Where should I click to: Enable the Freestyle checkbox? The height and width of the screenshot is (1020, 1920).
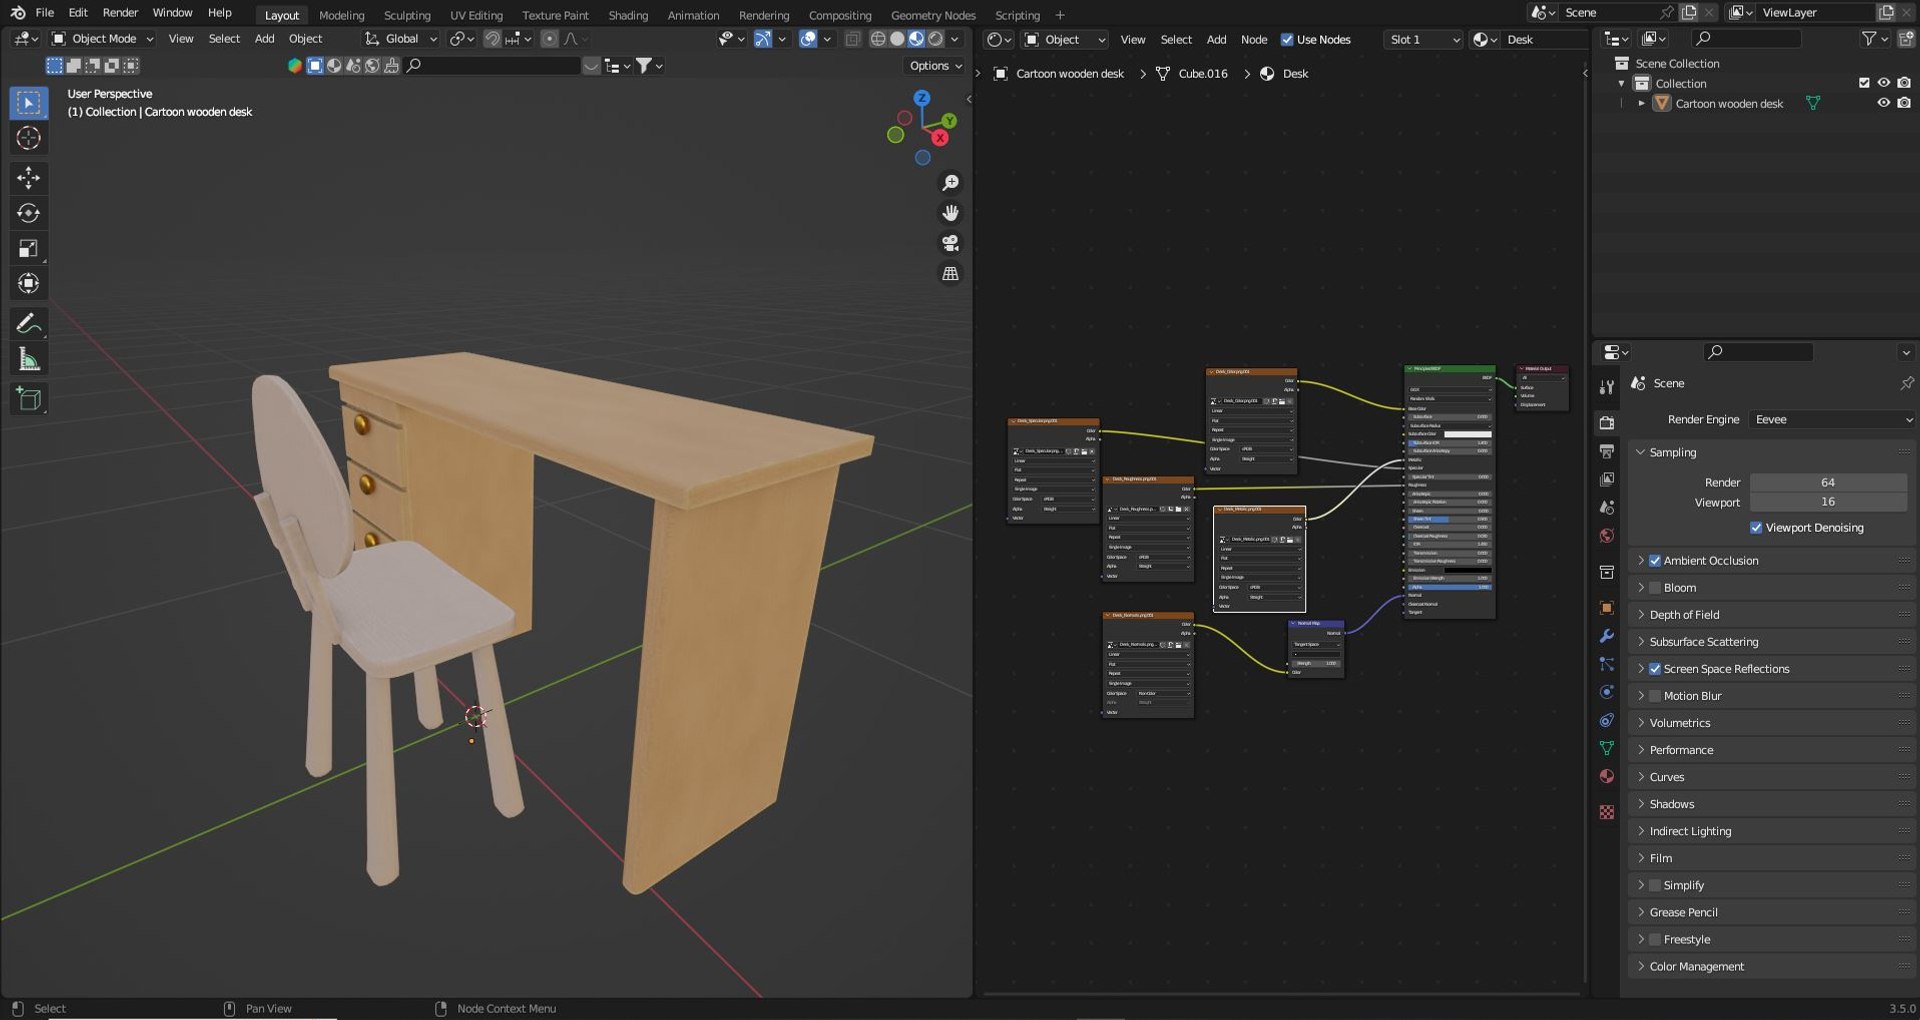tap(1655, 939)
